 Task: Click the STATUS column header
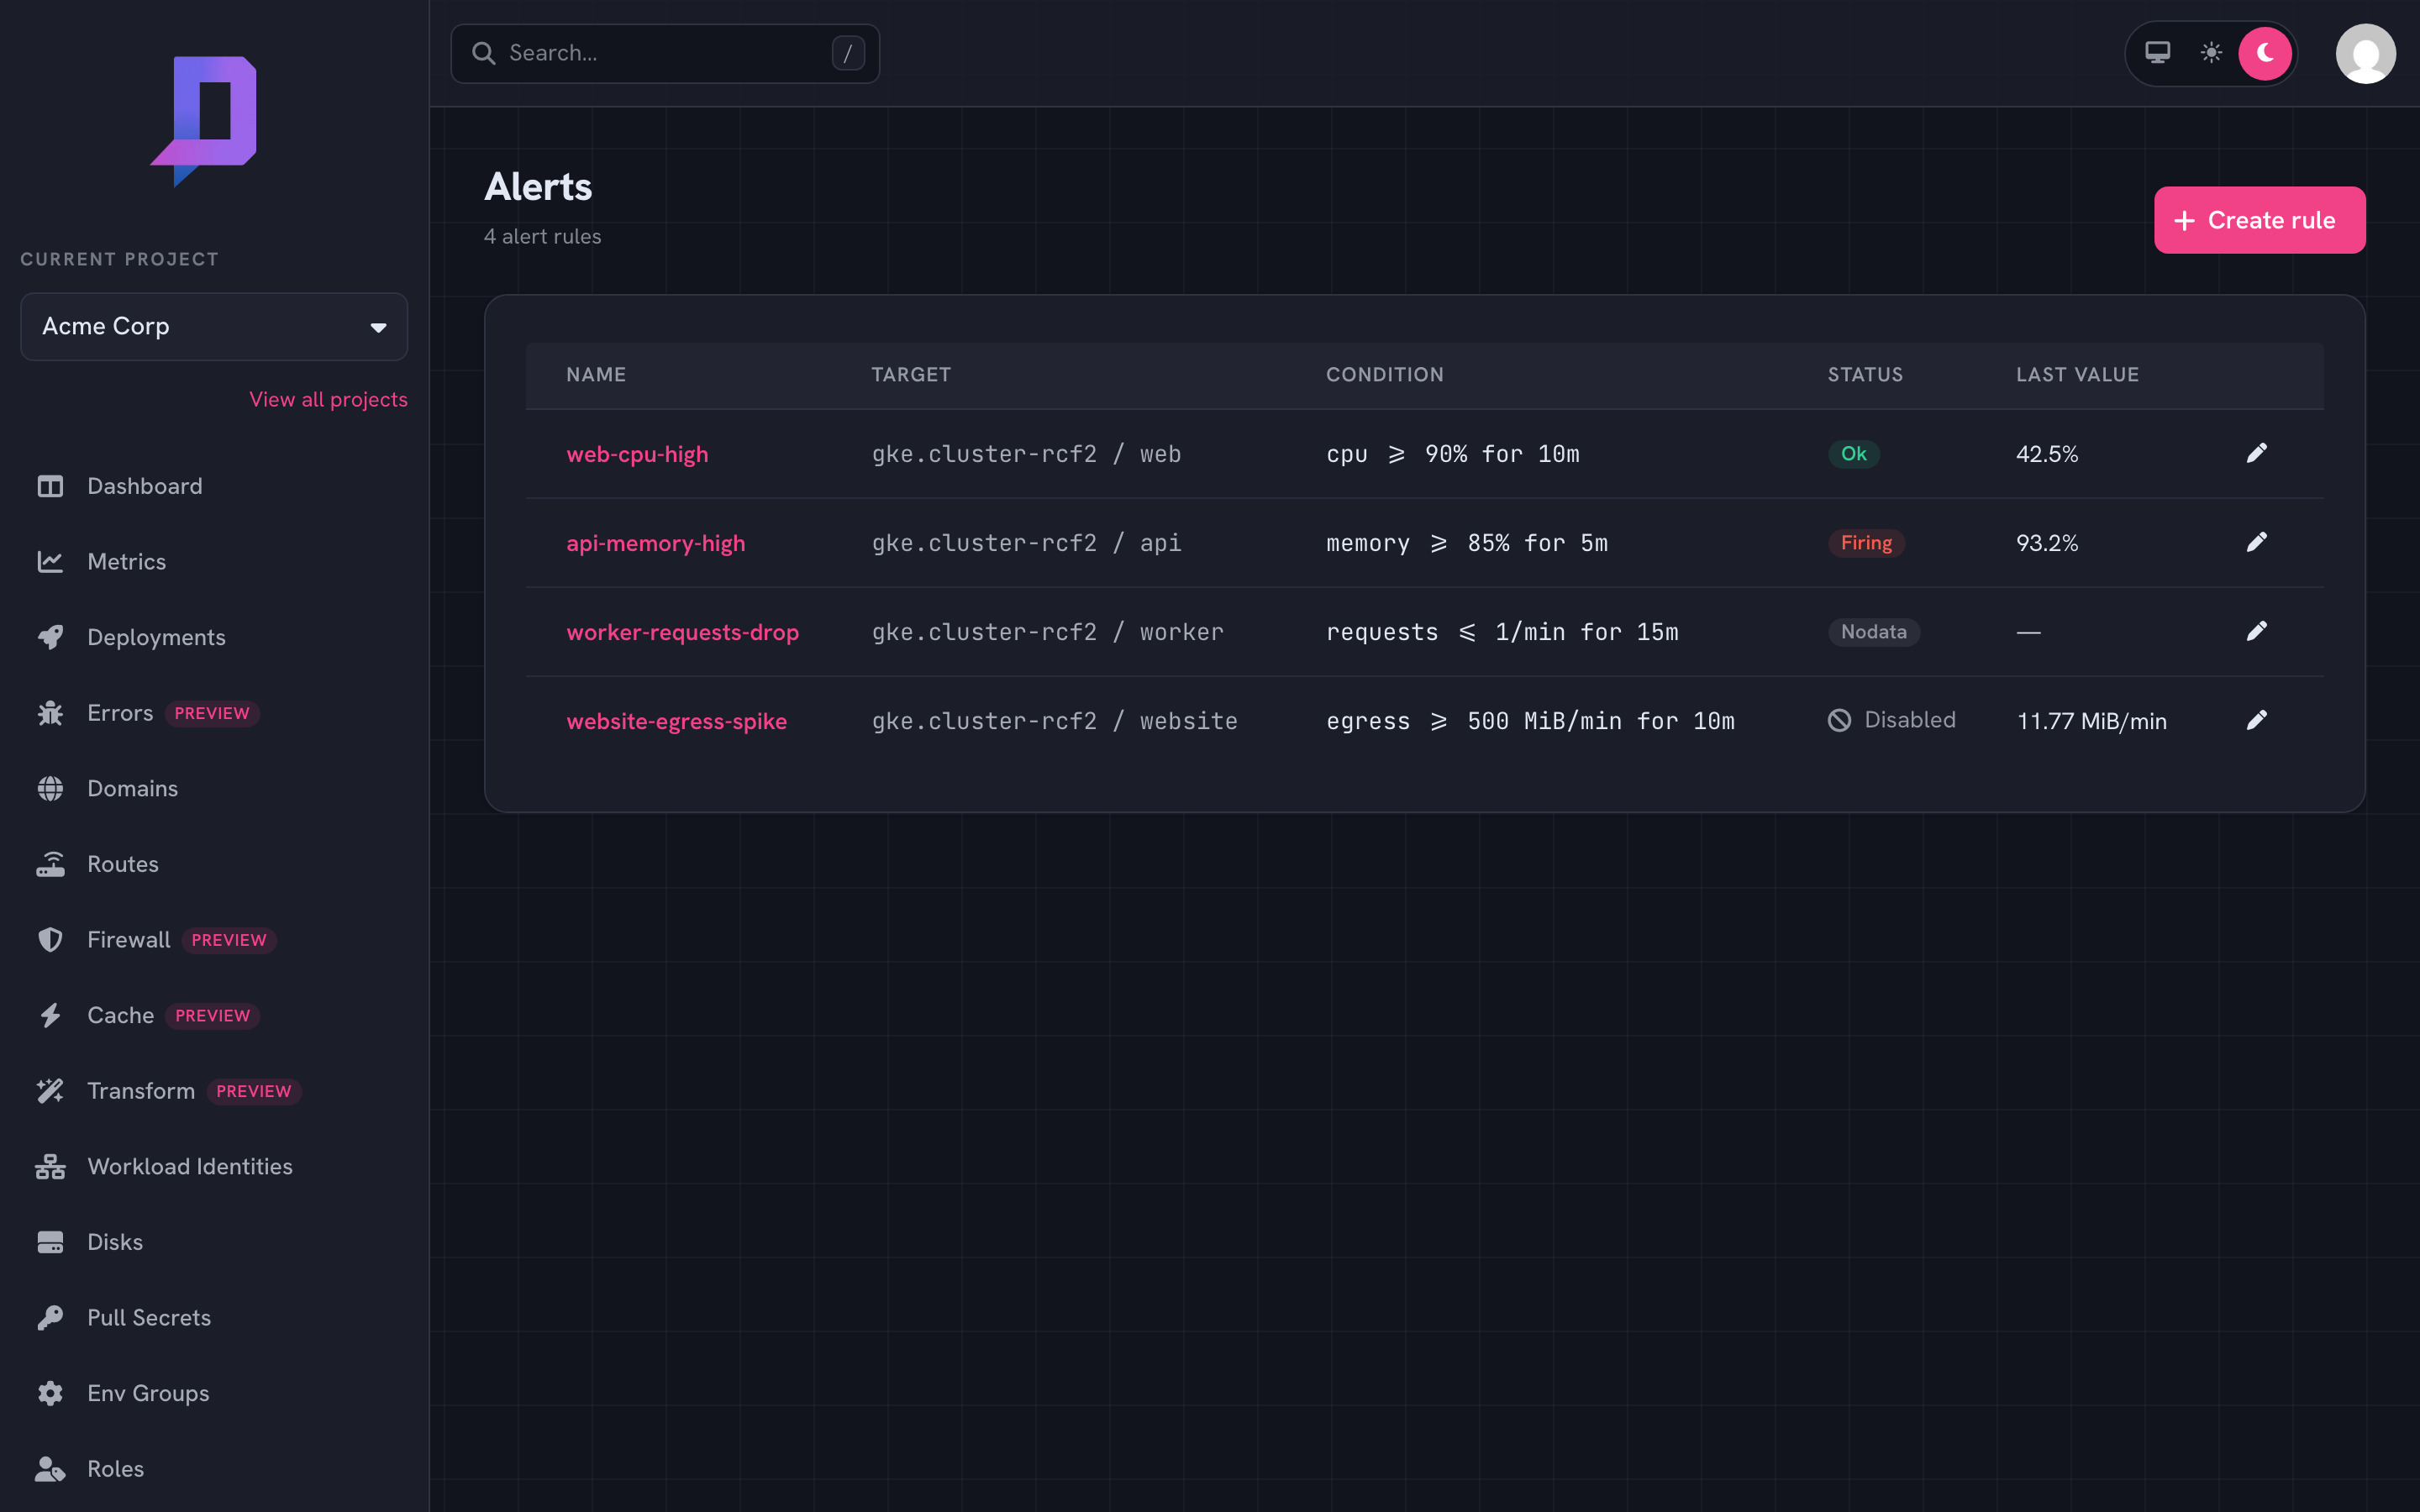[1865, 375]
